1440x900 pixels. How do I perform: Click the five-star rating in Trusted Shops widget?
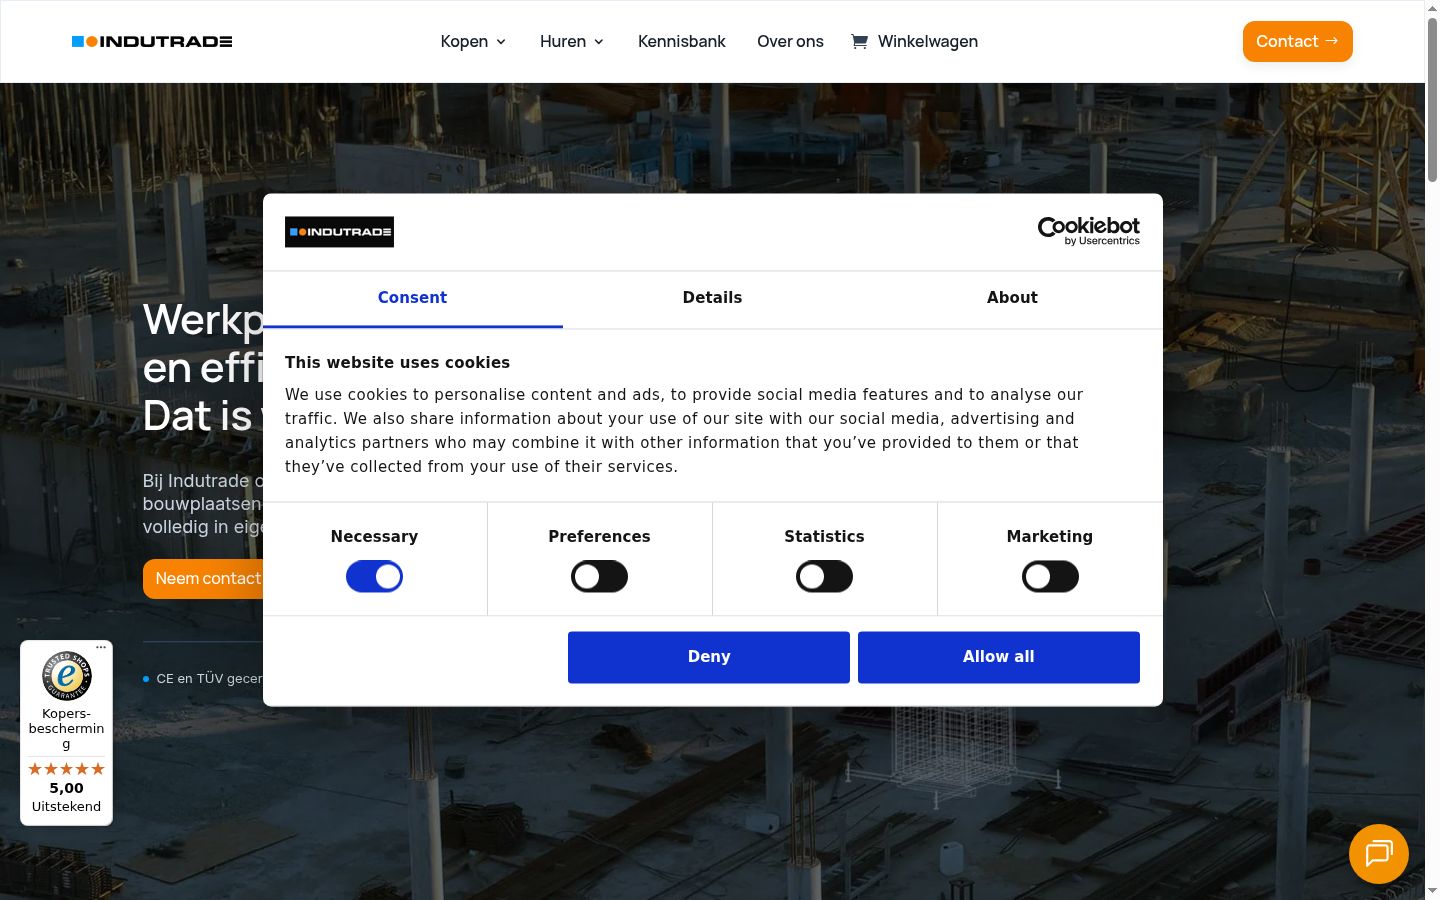click(66, 769)
